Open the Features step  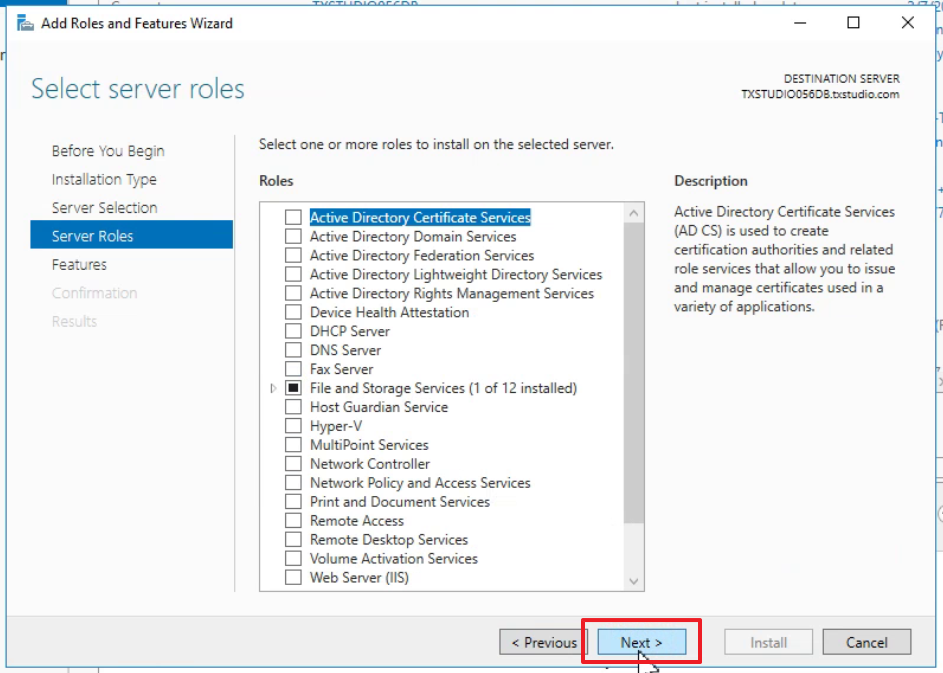(x=79, y=265)
